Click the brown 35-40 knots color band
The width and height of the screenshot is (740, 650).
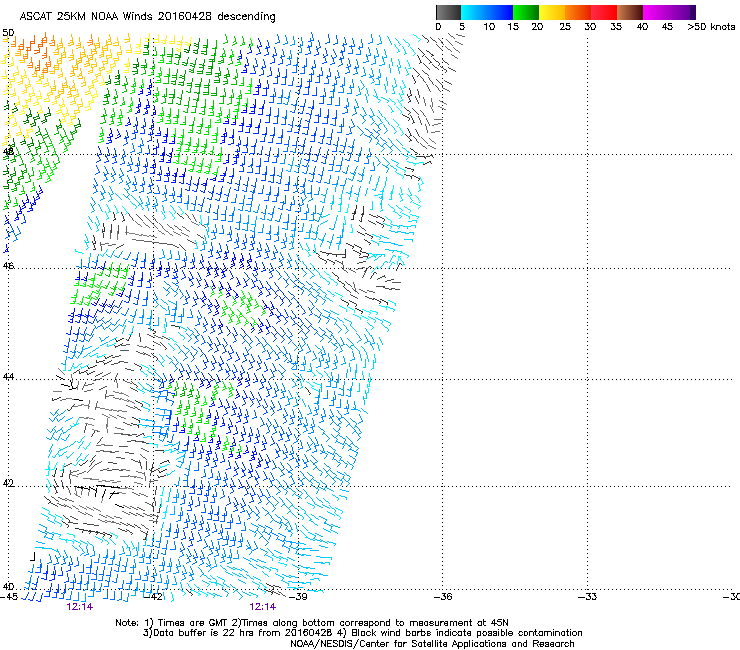[x=630, y=12]
